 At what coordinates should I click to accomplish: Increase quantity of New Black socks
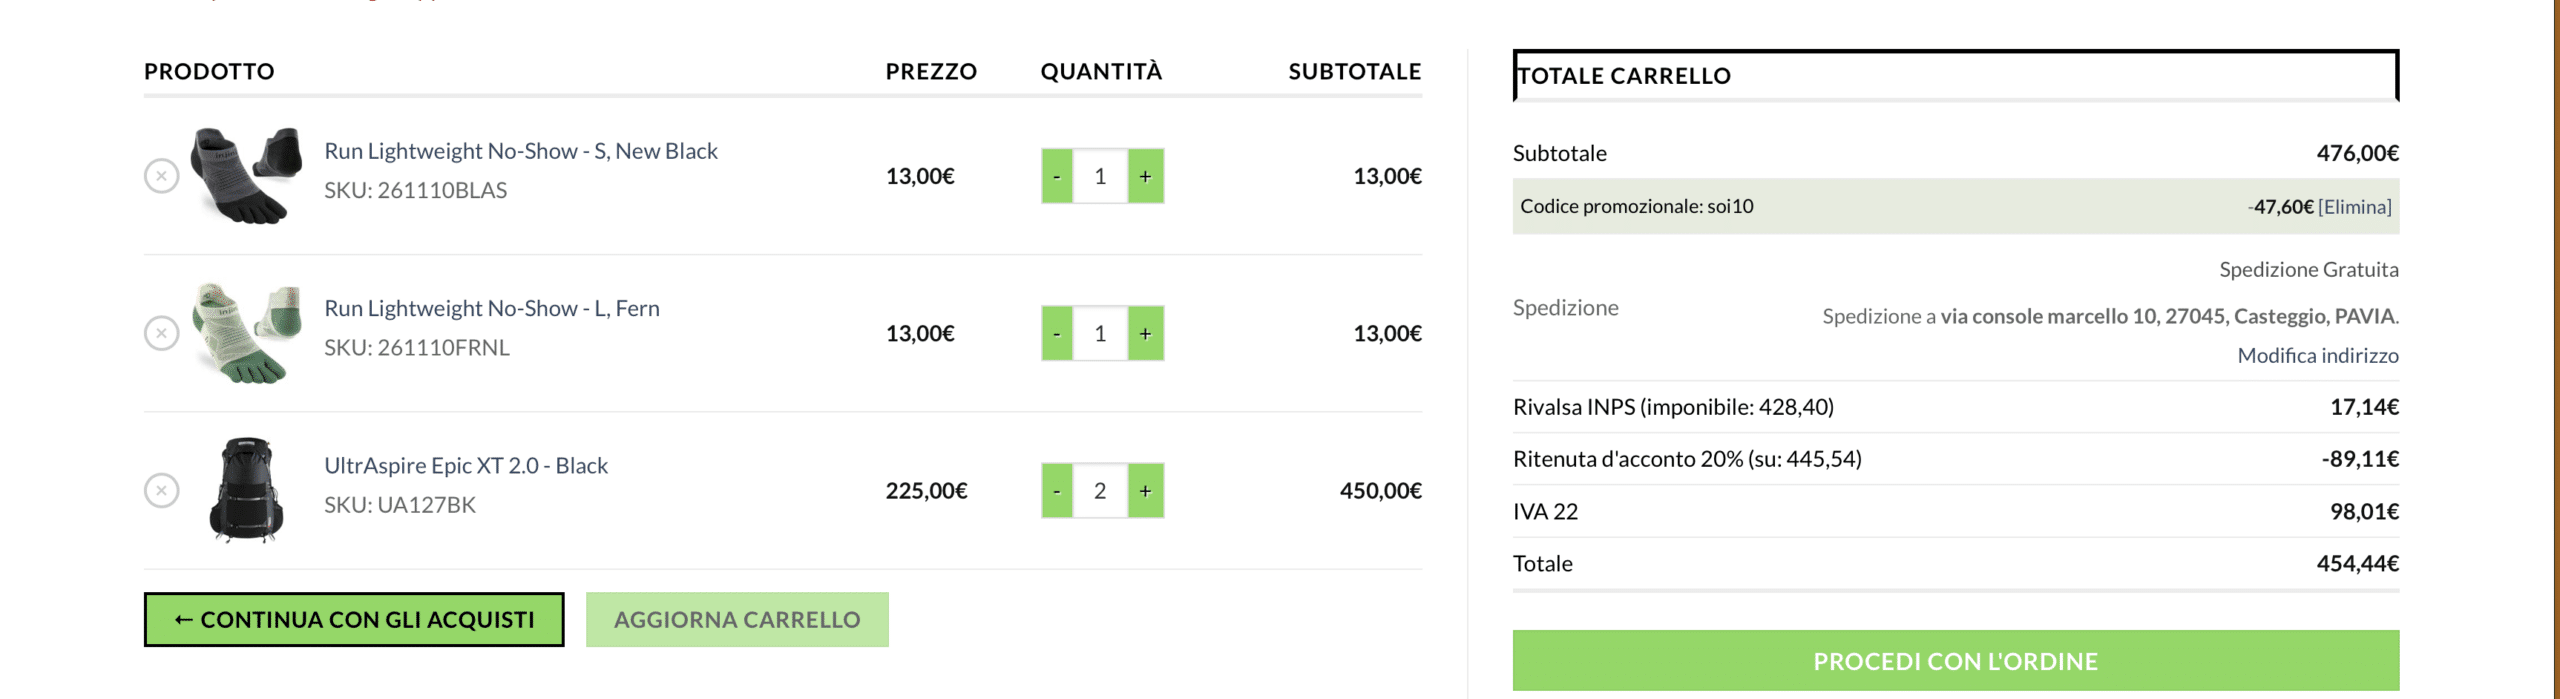coord(1145,176)
